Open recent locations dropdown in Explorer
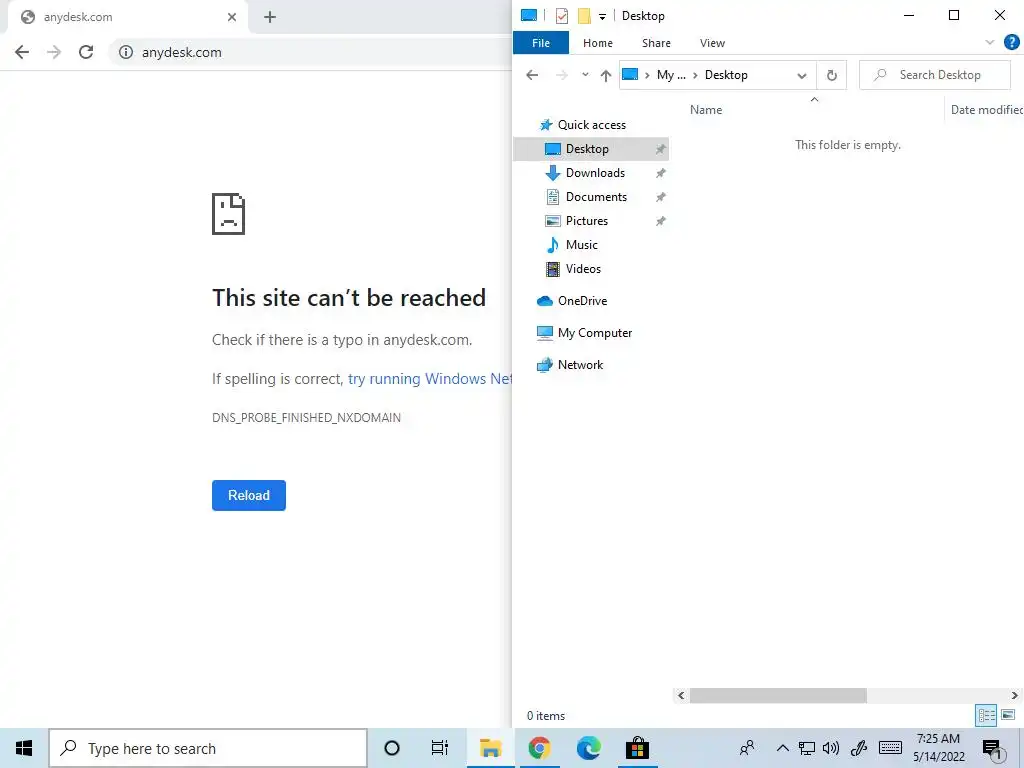Image resolution: width=1024 pixels, height=768 pixels. [585, 75]
